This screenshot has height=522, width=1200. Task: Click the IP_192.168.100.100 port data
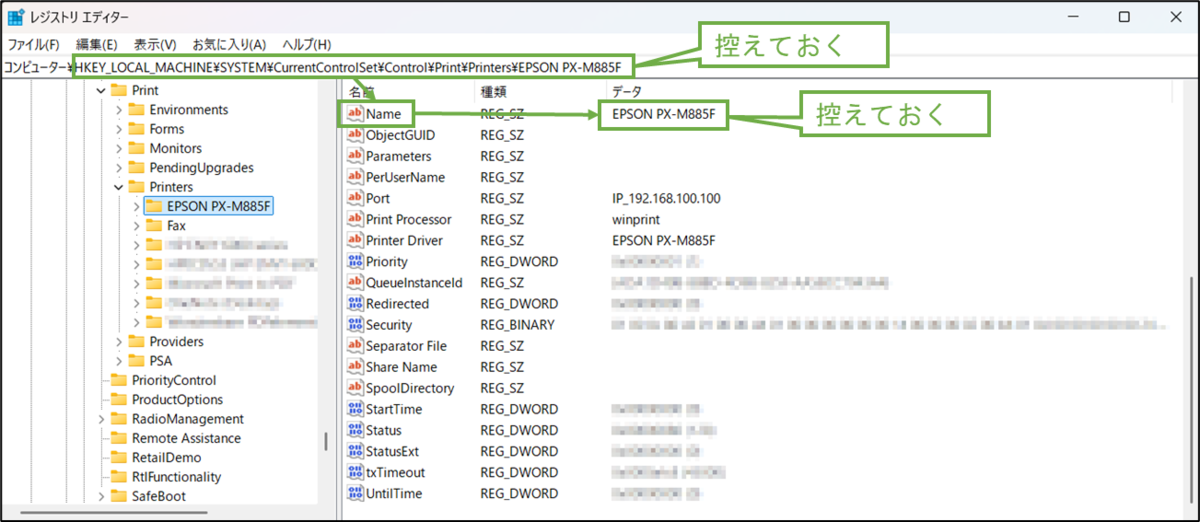pyautogui.click(x=666, y=199)
